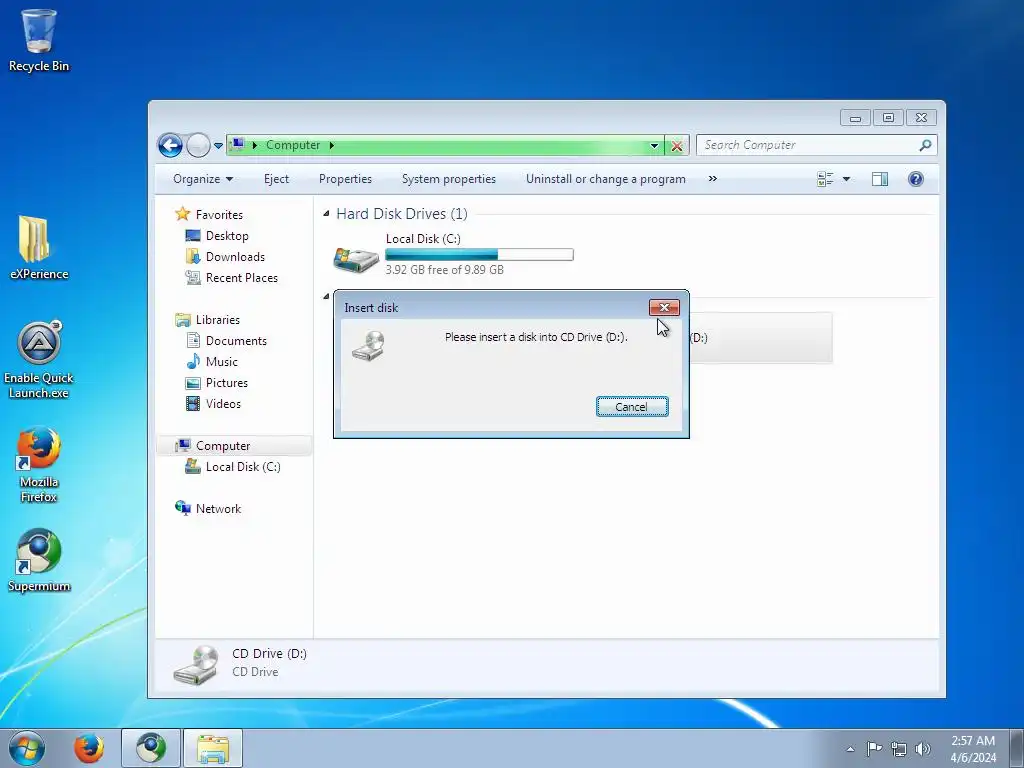Image resolution: width=1024 pixels, height=768 pixels.
Task: Click Local Disk (C:) capacity bar
Action: point(479,255)
